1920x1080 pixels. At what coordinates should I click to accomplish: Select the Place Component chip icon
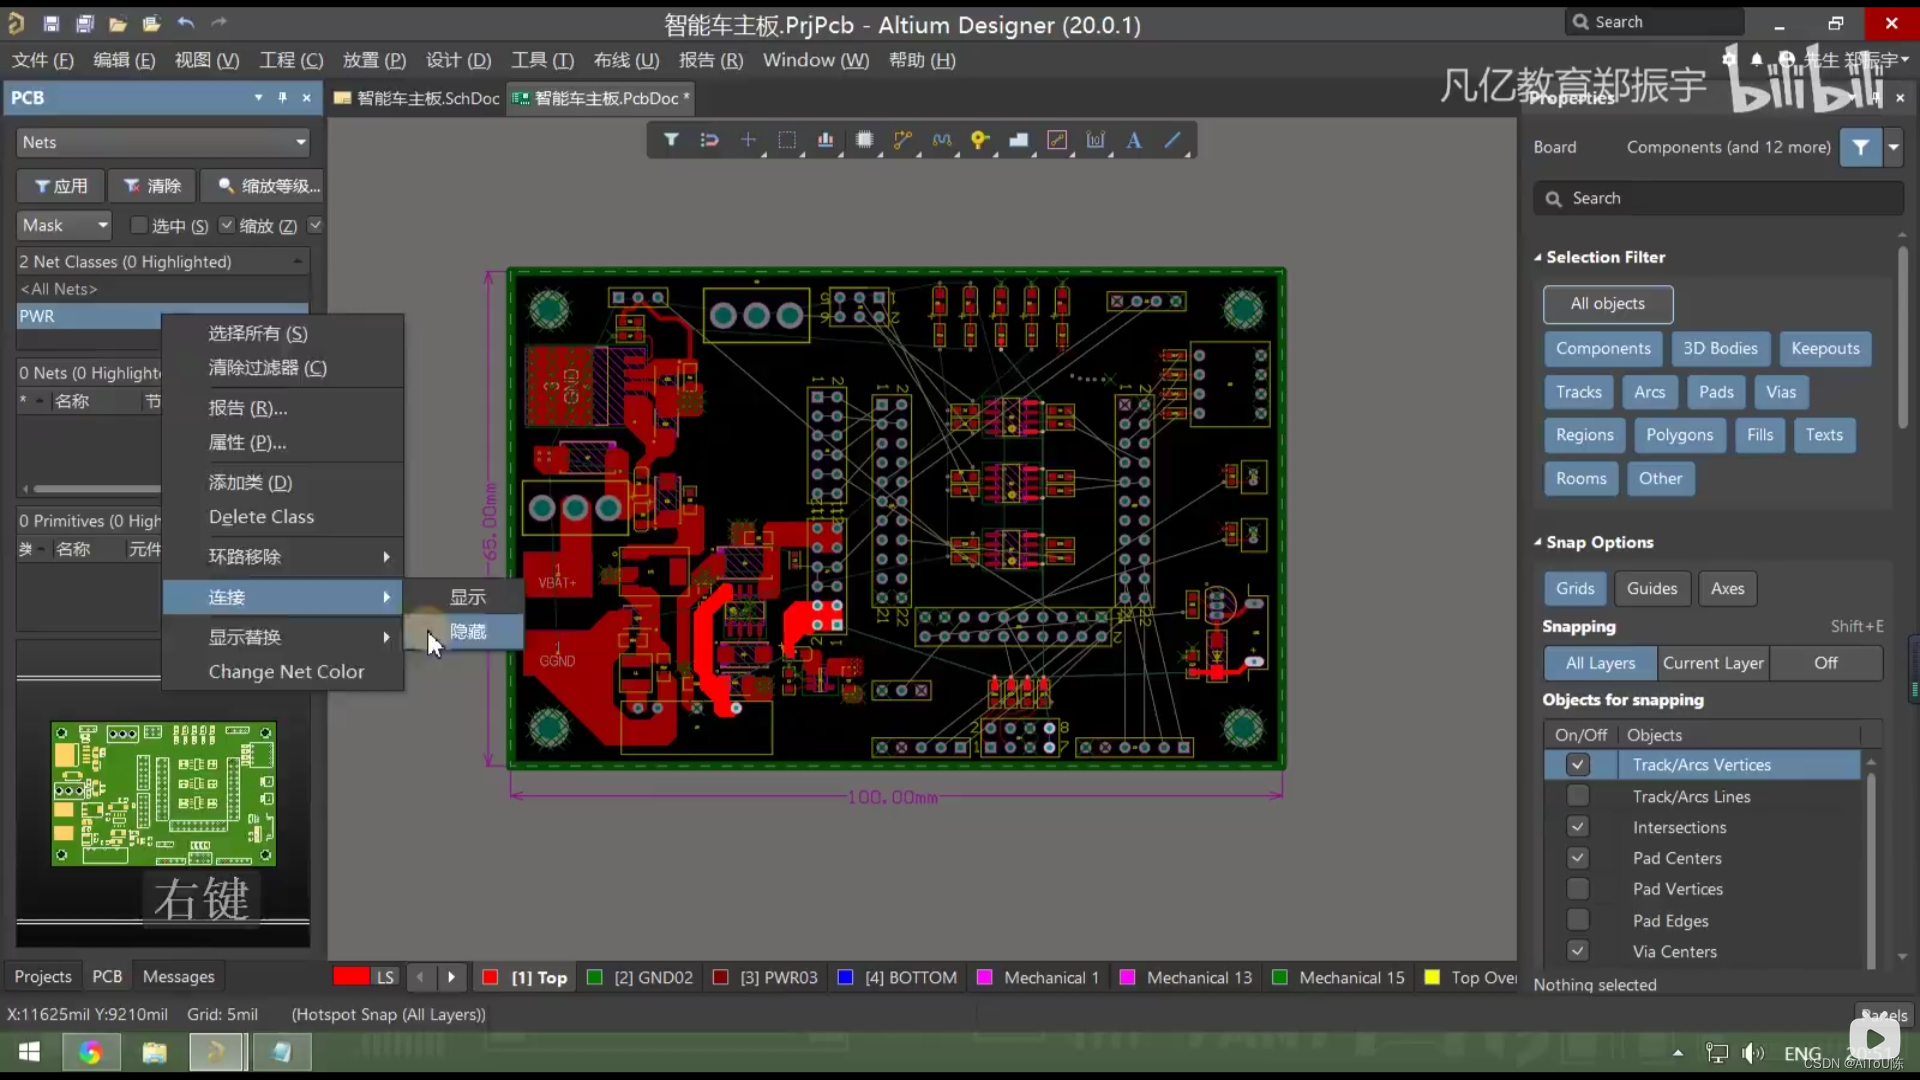[864, 141]
